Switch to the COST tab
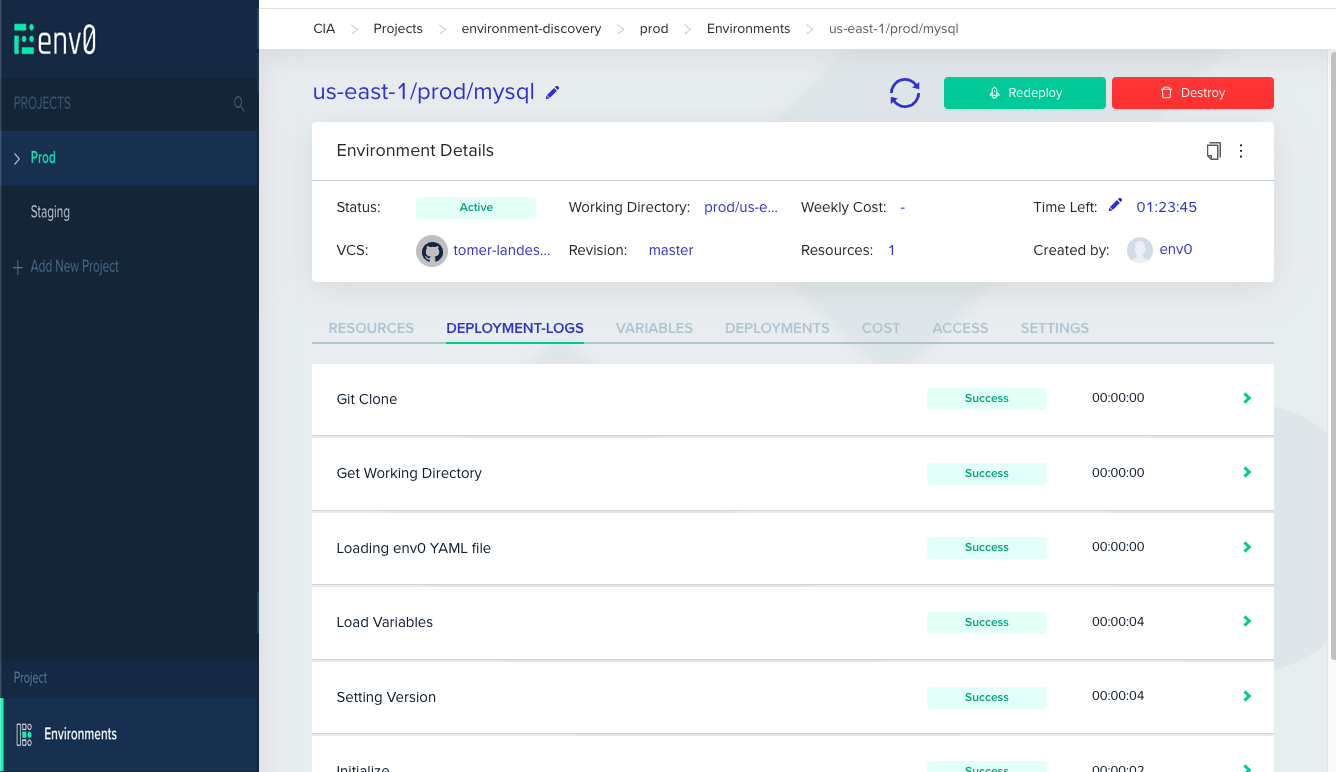Viewport: 1336px width, 772px height. click(x=881, y=328)
